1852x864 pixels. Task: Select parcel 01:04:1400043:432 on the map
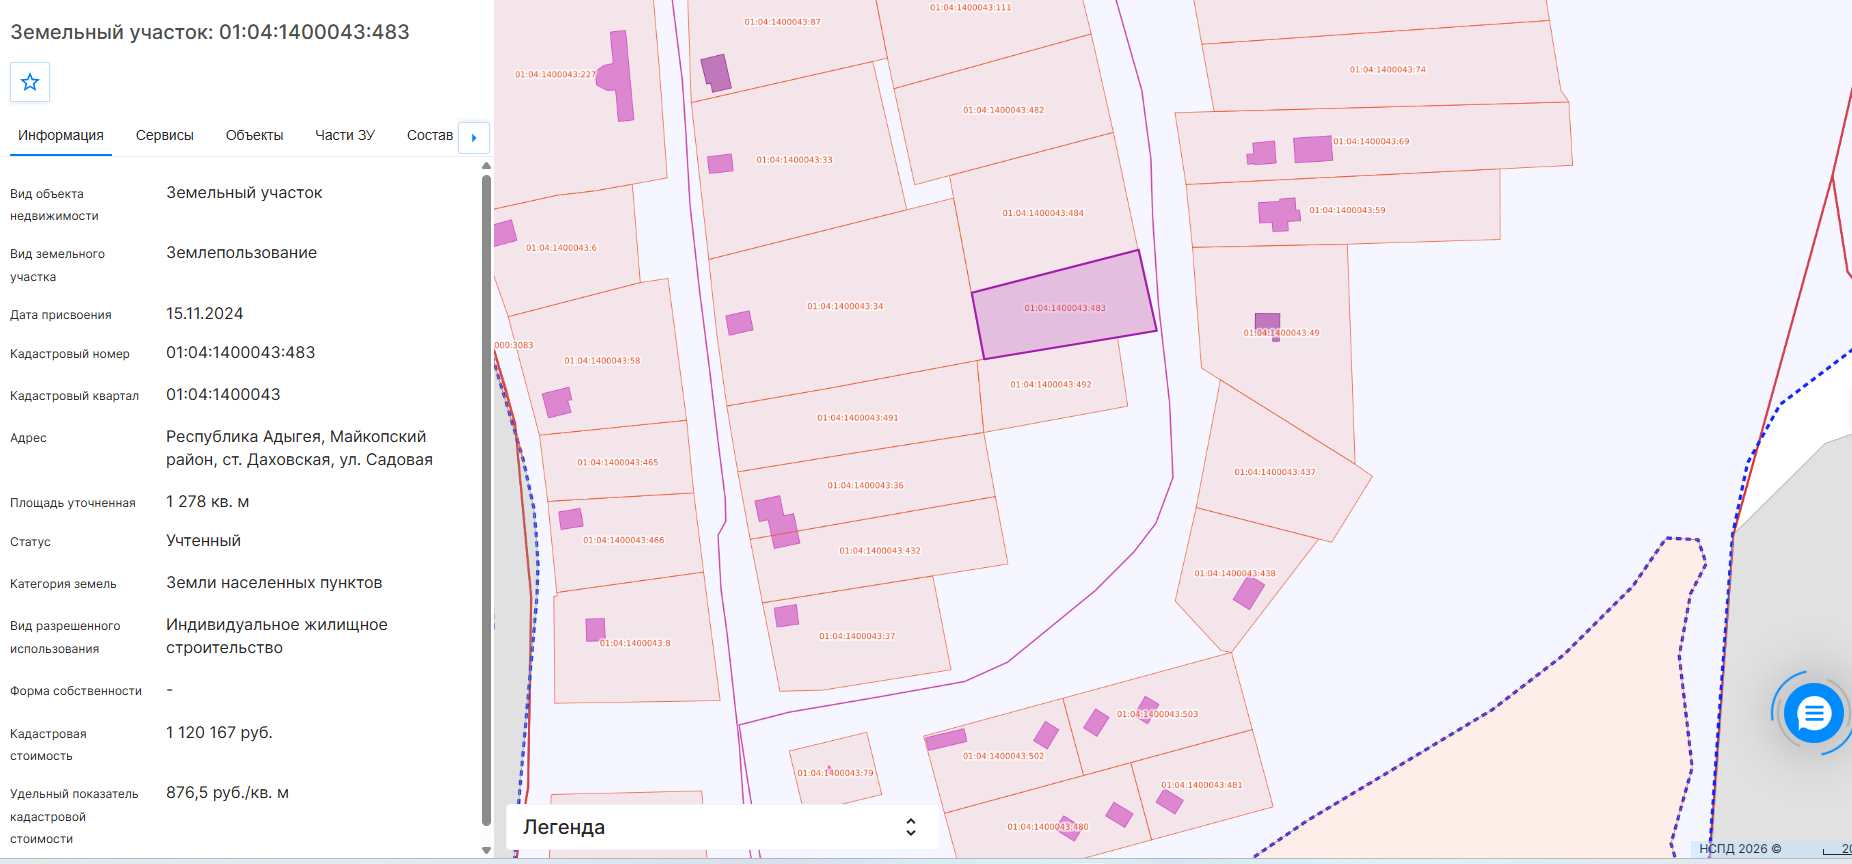880,551
